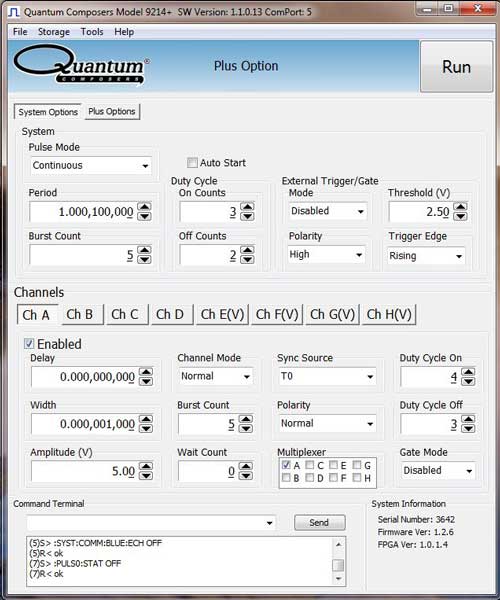500x600 pixels.
Task: Lower Amplitude (V) with down arrow
Action: pyautogui.click(x=146, y=476)
